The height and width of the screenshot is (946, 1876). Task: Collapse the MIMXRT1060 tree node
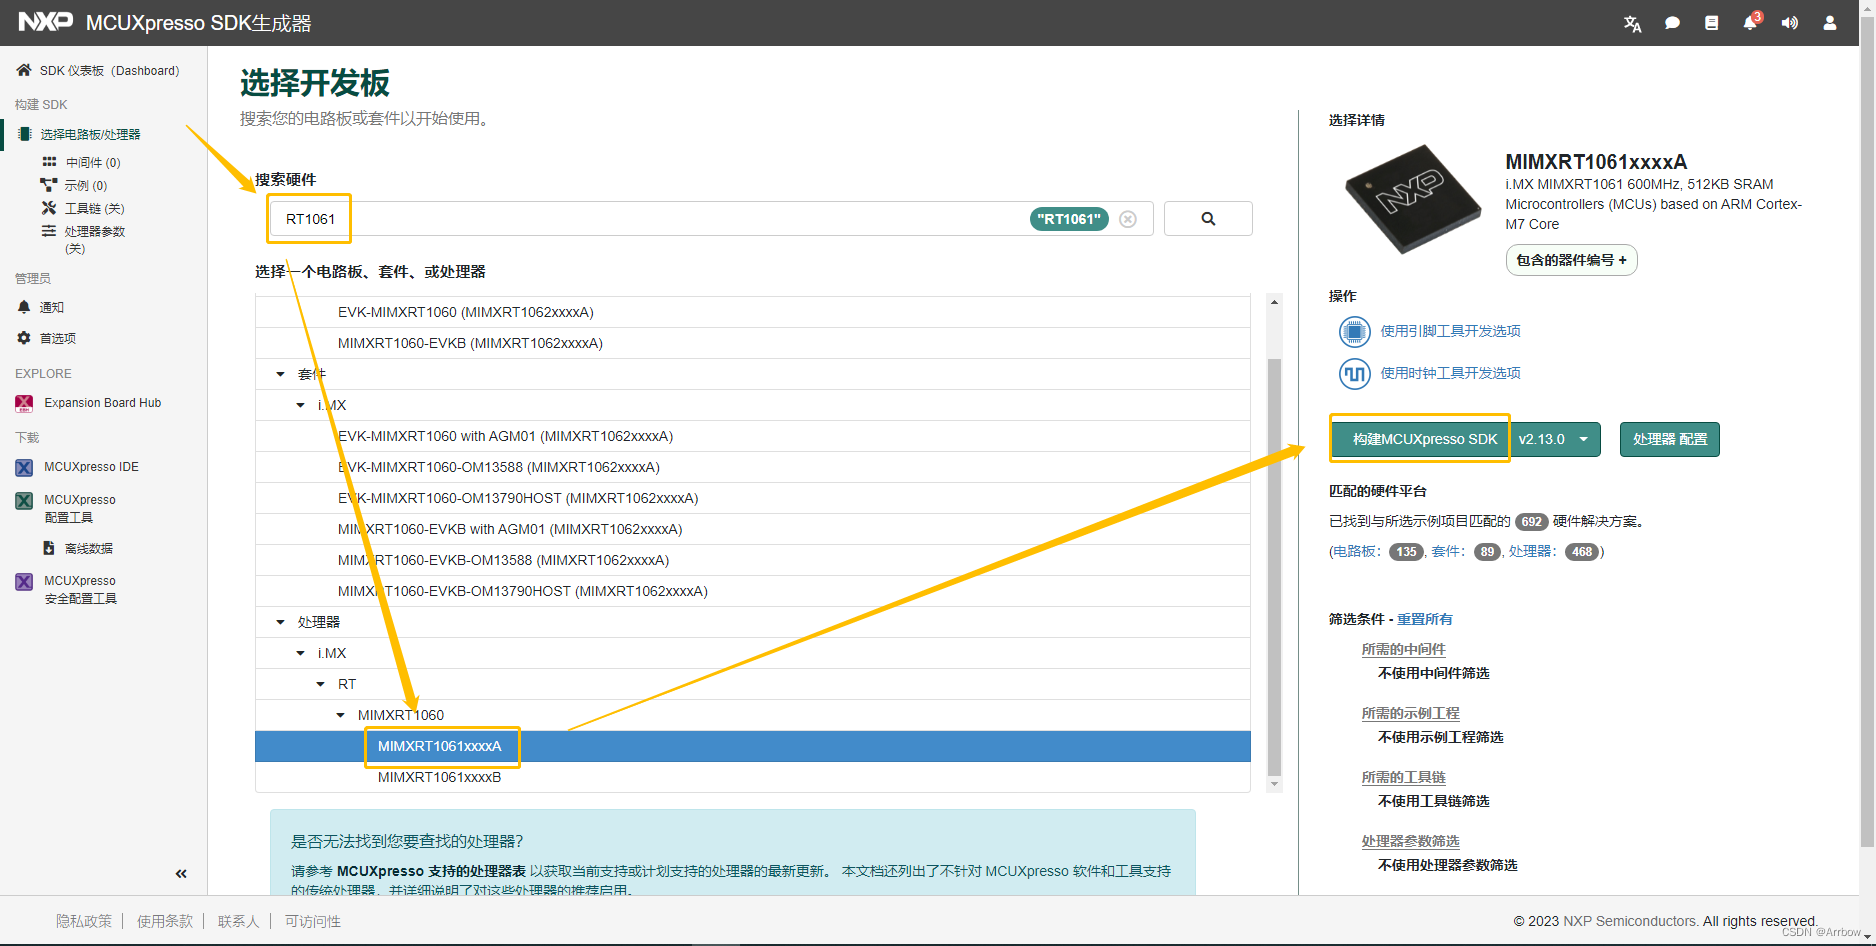point(341,715)
